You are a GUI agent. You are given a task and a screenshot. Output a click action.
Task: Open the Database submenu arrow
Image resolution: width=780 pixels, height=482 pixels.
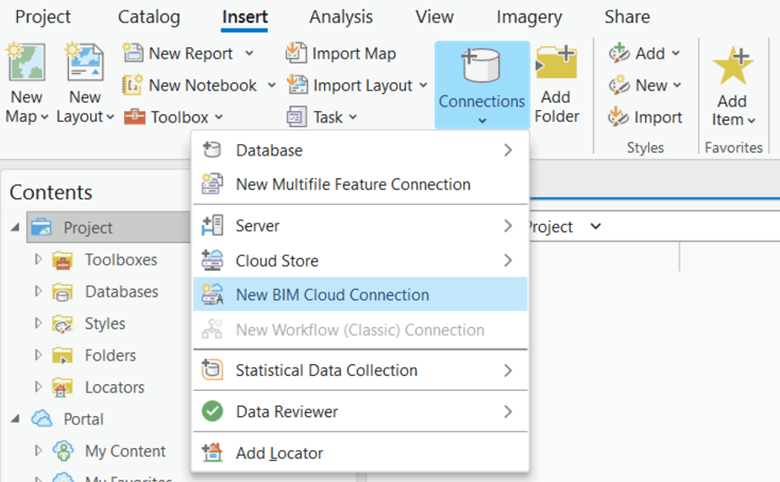[x=507, y=150]
